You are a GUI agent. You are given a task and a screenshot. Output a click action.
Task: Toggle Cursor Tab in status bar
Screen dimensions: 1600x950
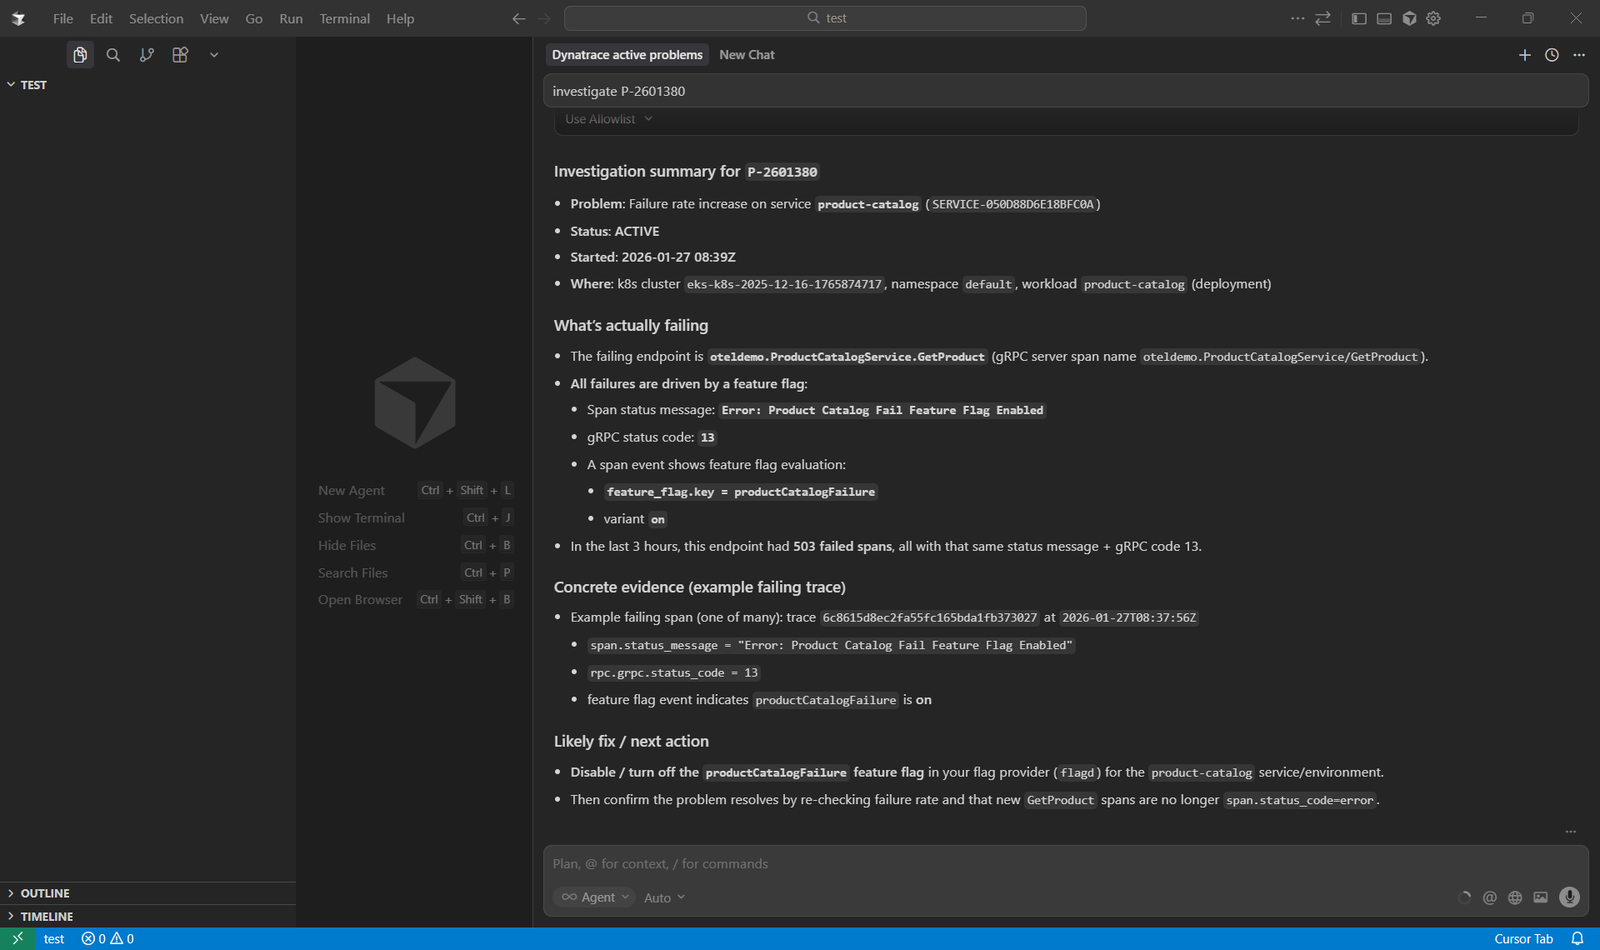(x=1523, y=939)
